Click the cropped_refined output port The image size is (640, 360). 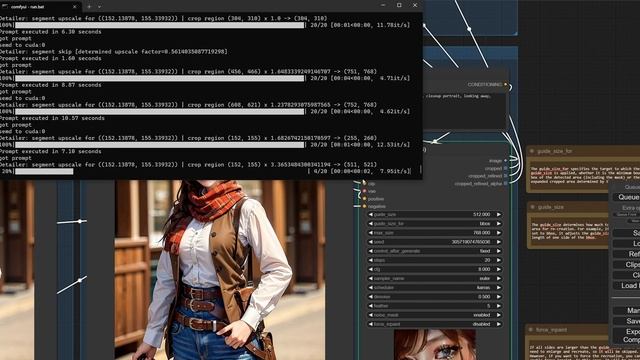(x=506, y=176)
